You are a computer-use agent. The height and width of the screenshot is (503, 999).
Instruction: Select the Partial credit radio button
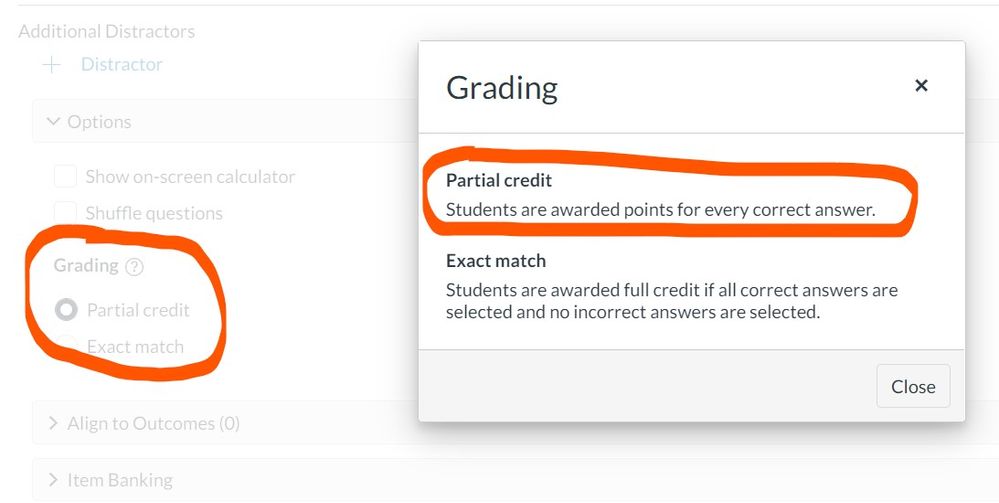coord(66,310)
